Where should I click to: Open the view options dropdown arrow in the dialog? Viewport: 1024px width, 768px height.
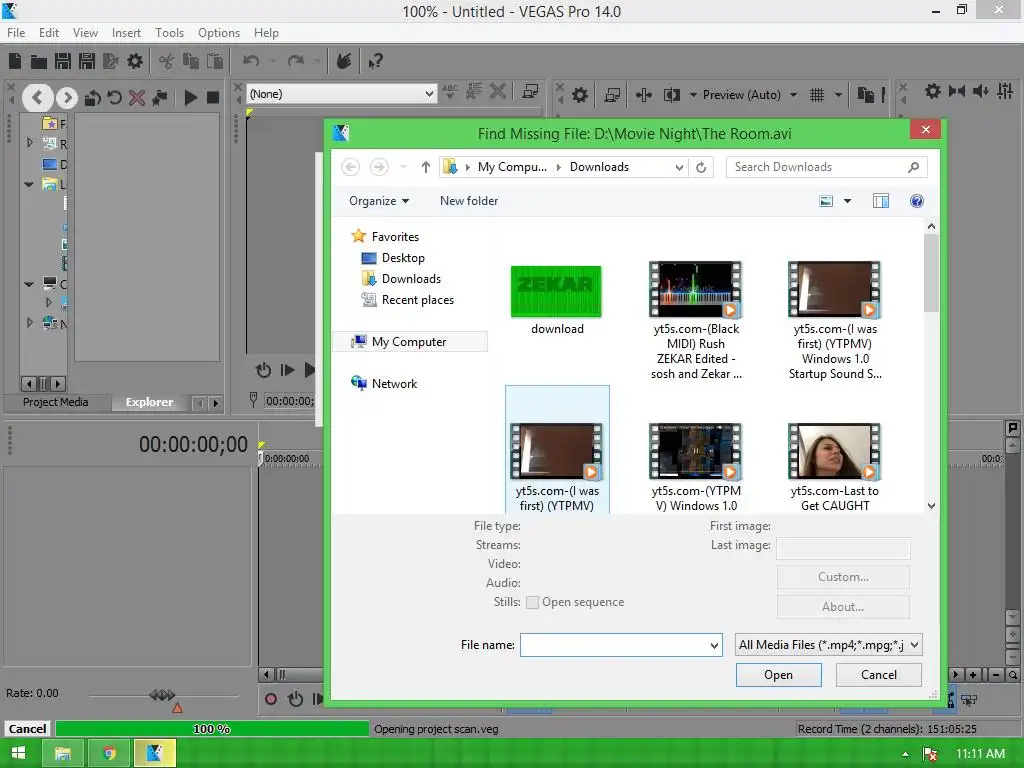847,201
